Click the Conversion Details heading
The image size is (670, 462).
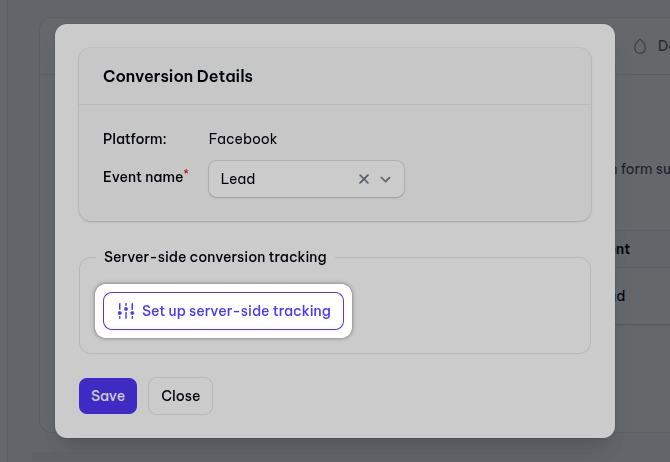tap(178, 76)
